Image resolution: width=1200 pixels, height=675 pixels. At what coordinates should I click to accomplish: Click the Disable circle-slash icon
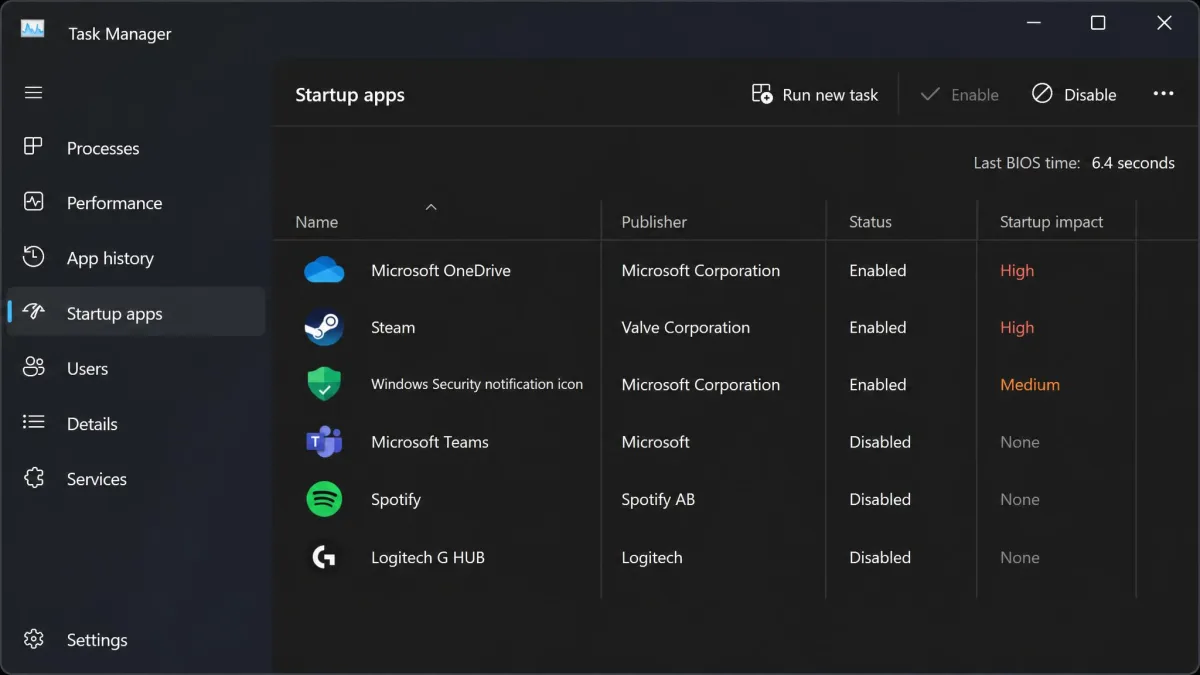point(1042,94)
